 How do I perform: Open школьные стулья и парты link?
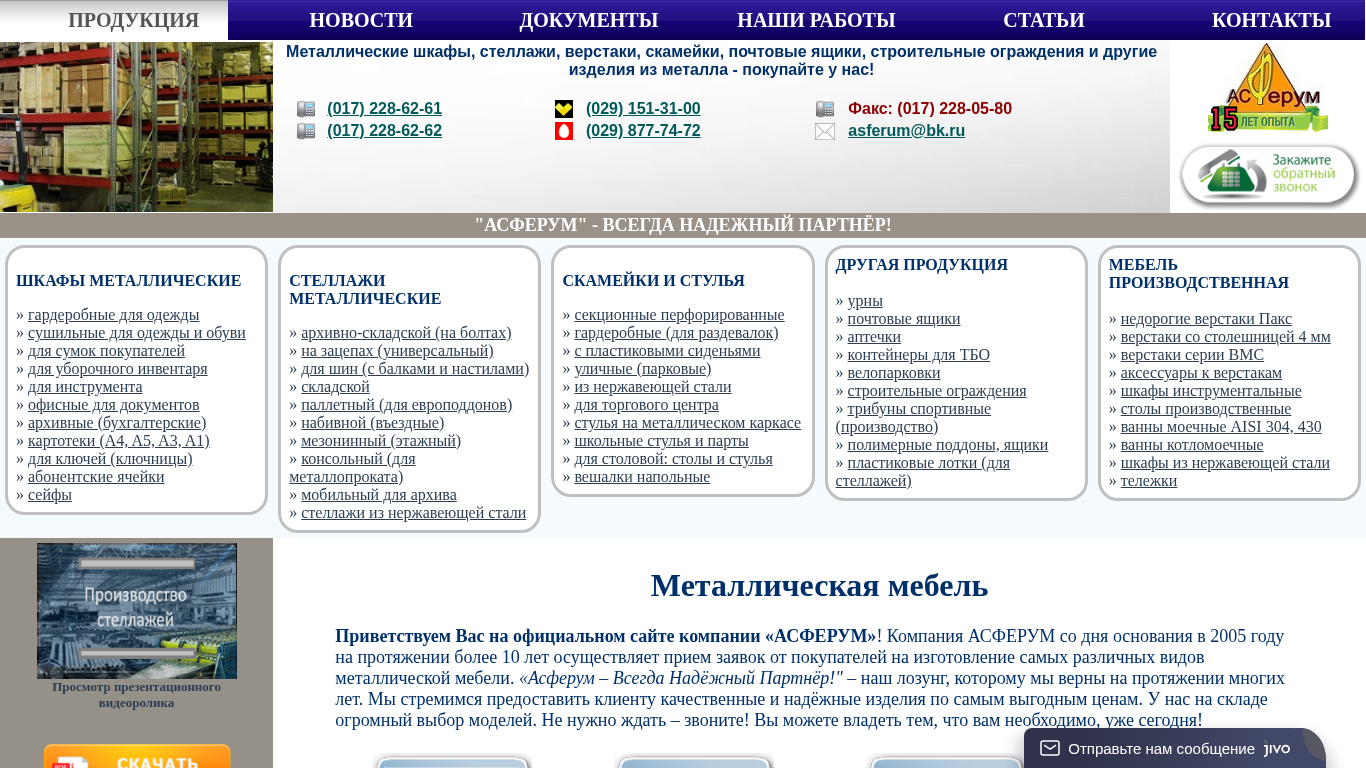pyautogui.click(x=661, y=441)
